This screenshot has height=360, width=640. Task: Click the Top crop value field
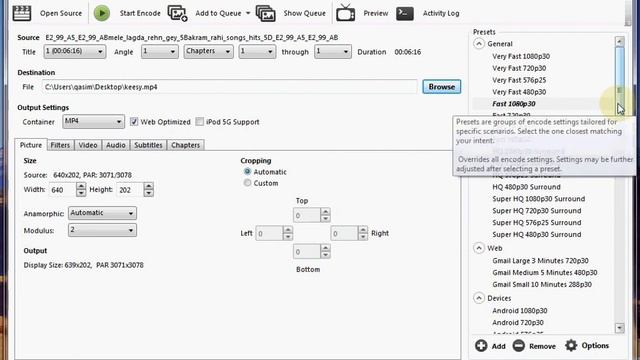click(x=307, y=215)
